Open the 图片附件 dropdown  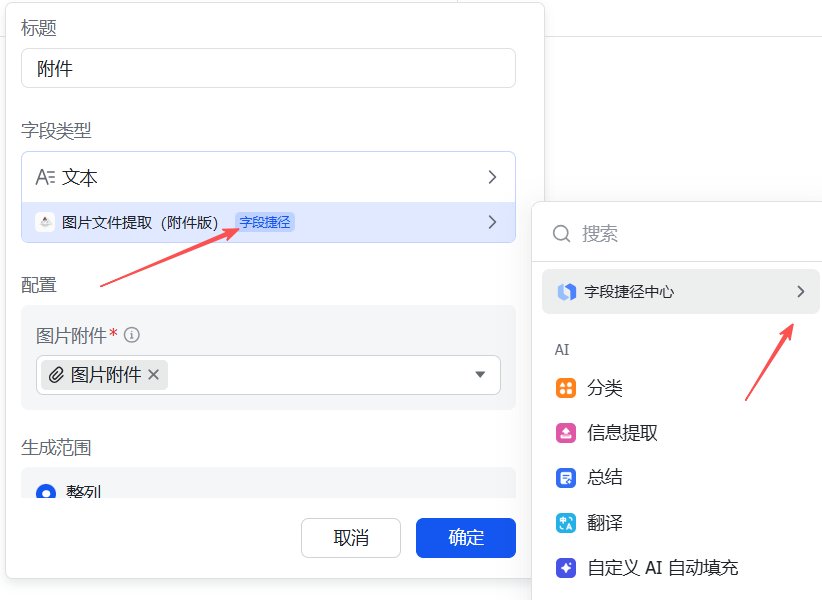482,374
